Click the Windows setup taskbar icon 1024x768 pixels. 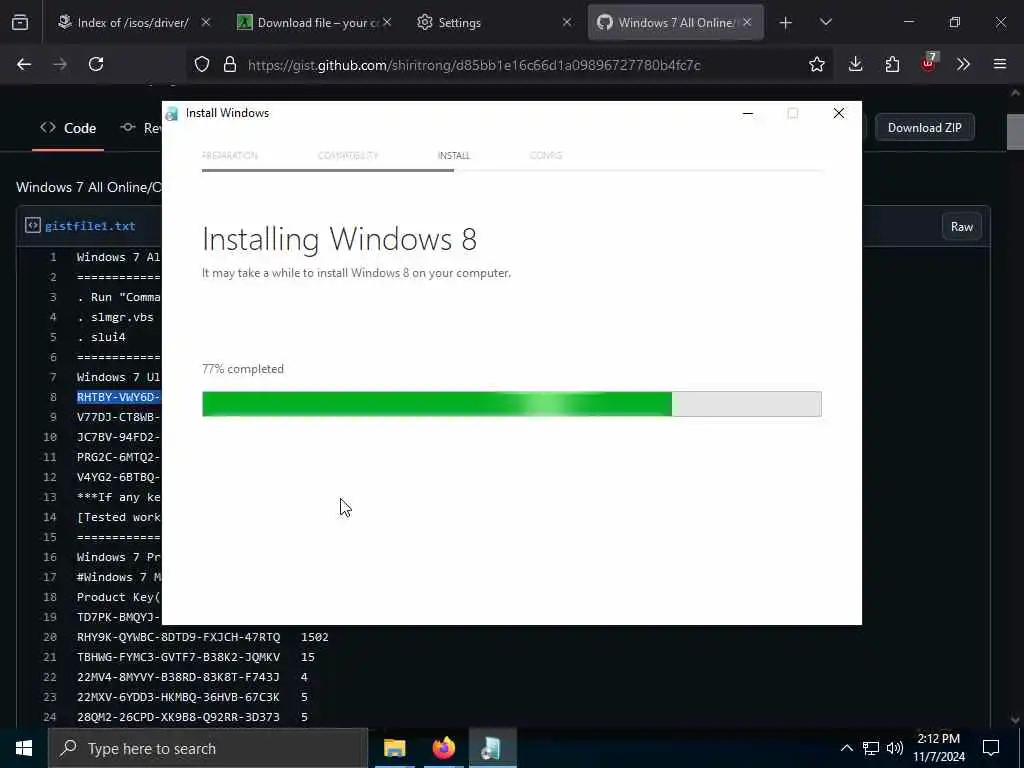coord(491,748)
